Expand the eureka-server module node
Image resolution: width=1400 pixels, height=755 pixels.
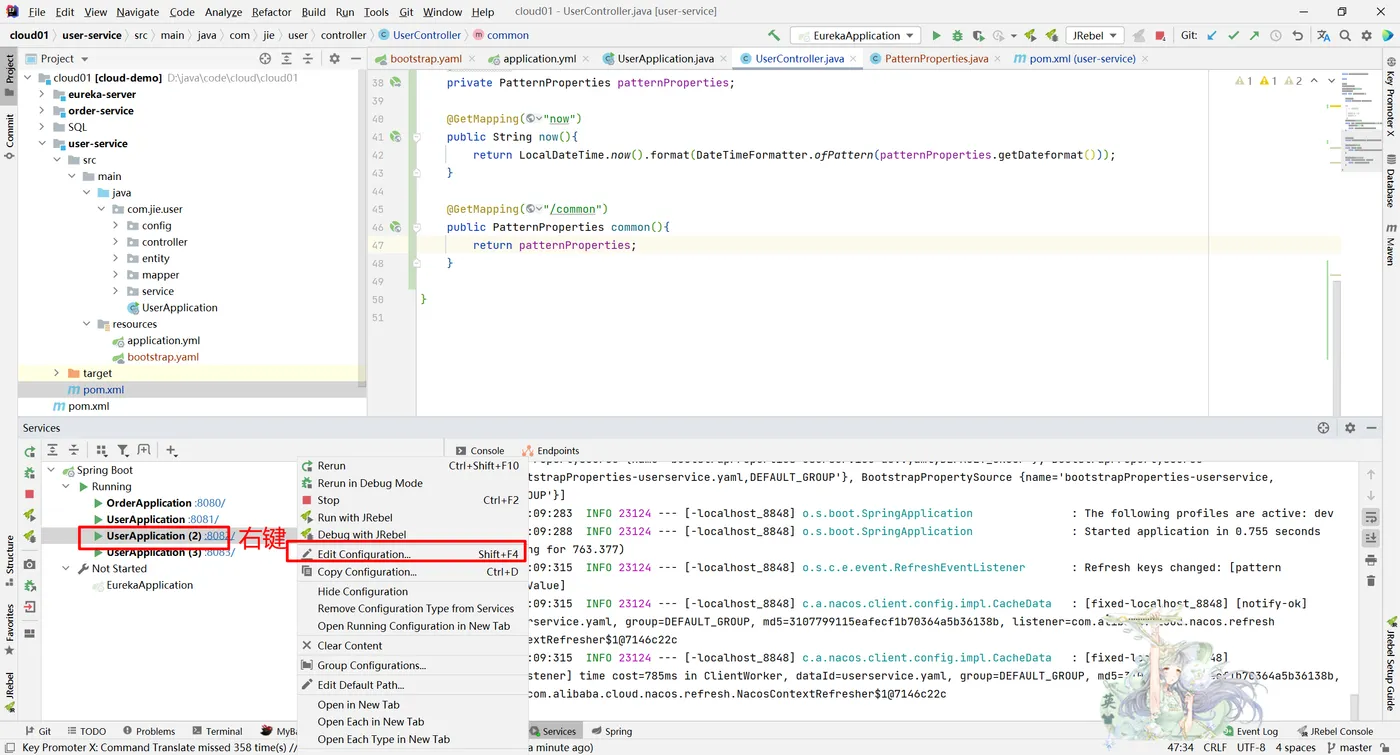(x=42, y=95)
